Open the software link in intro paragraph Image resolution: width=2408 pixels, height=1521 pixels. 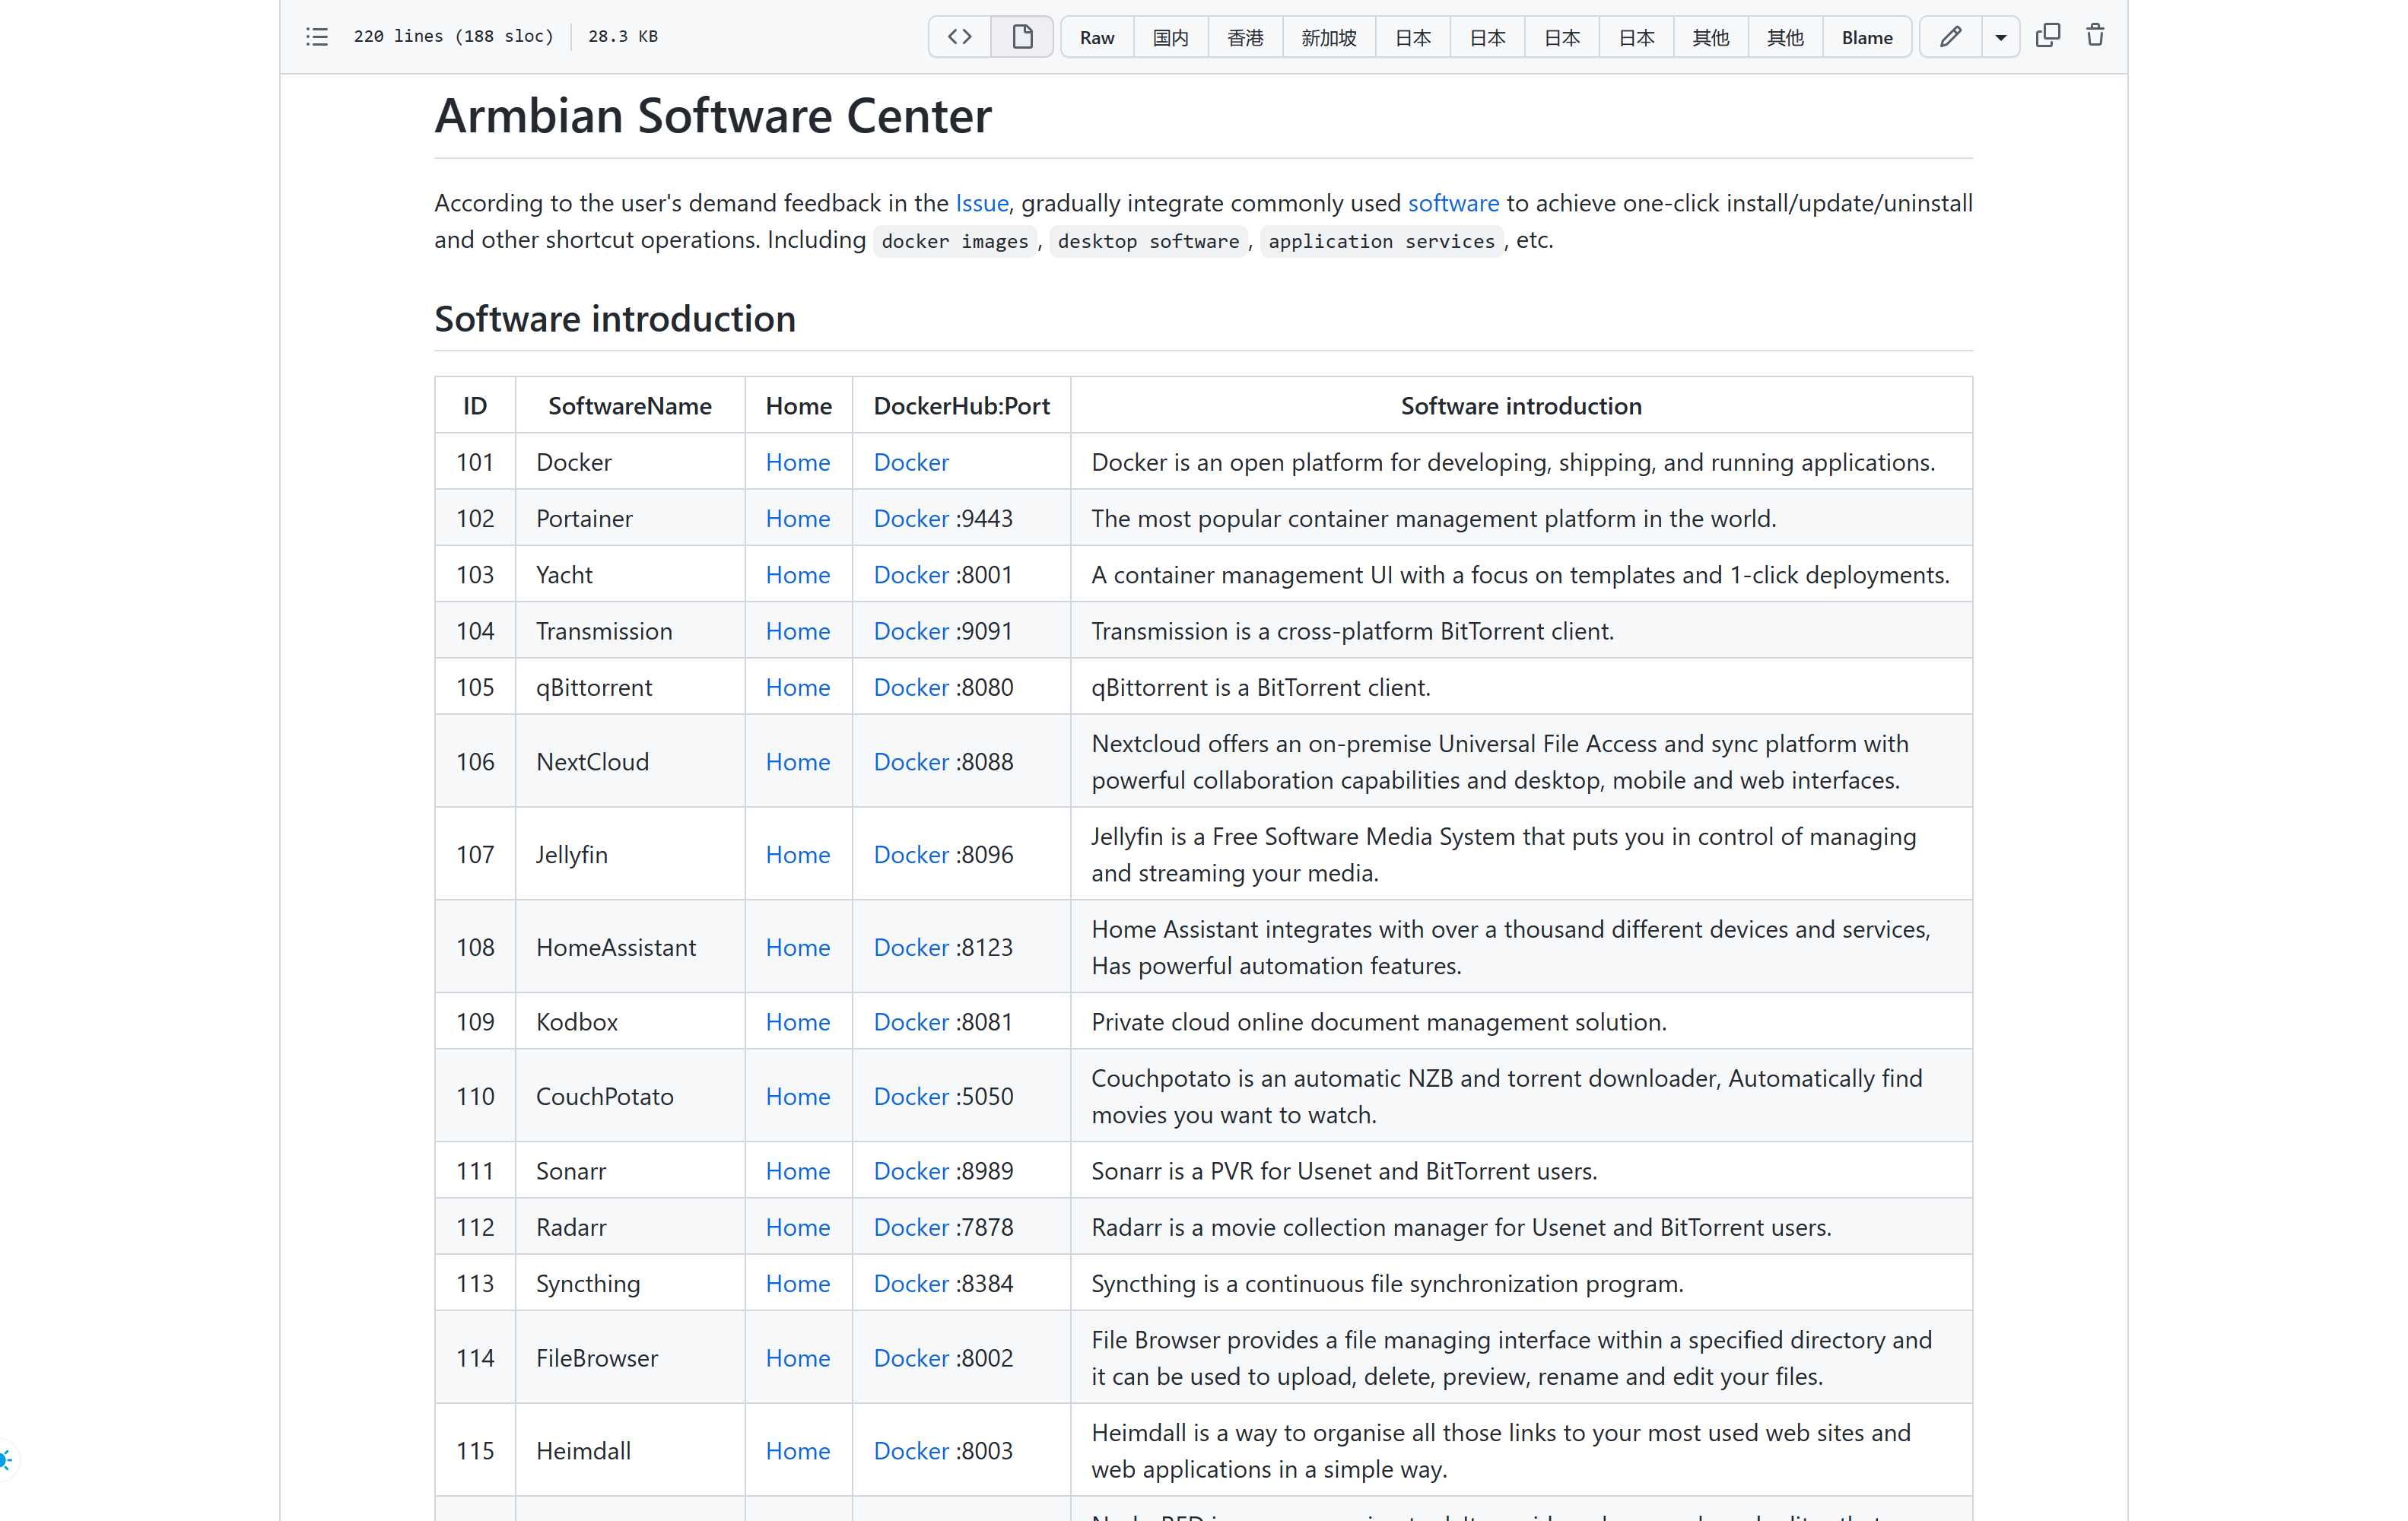point(1452,203)
